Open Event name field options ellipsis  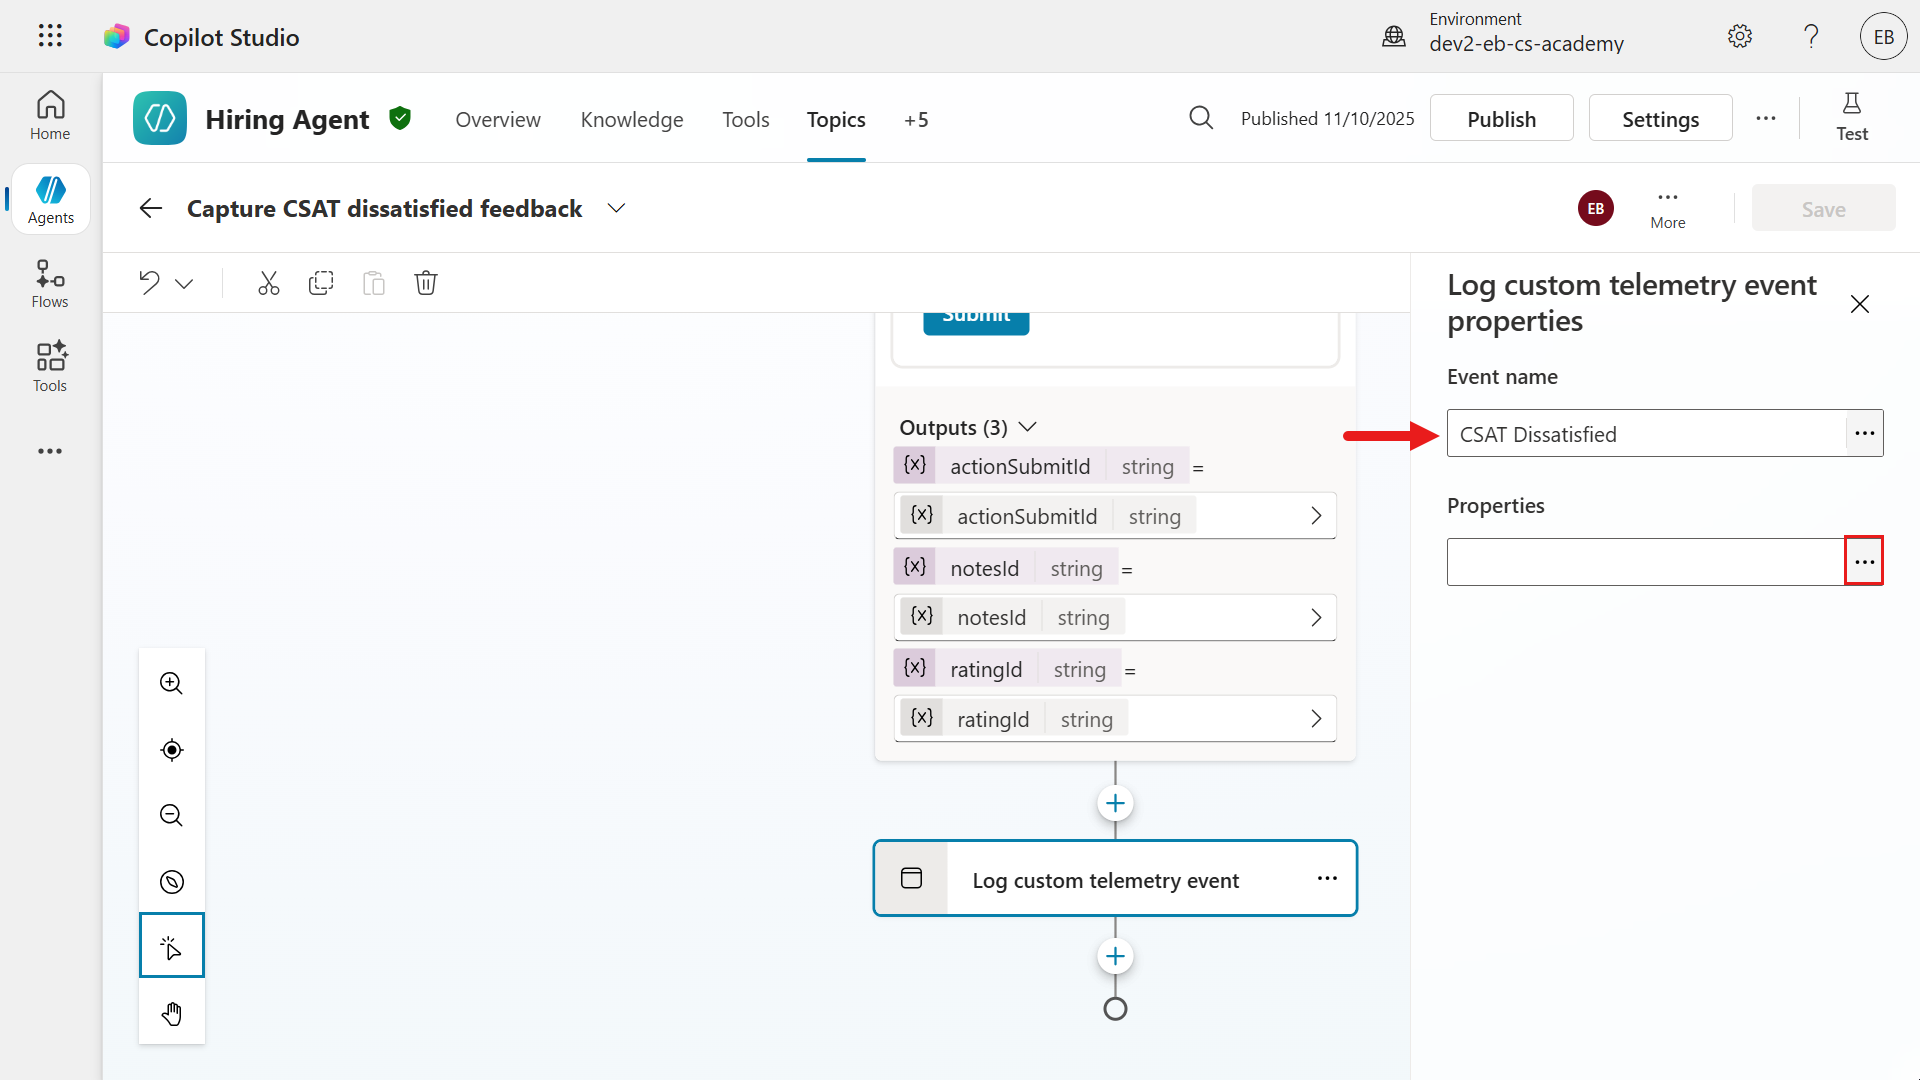pyautogui.click(x=1864, y=433)
